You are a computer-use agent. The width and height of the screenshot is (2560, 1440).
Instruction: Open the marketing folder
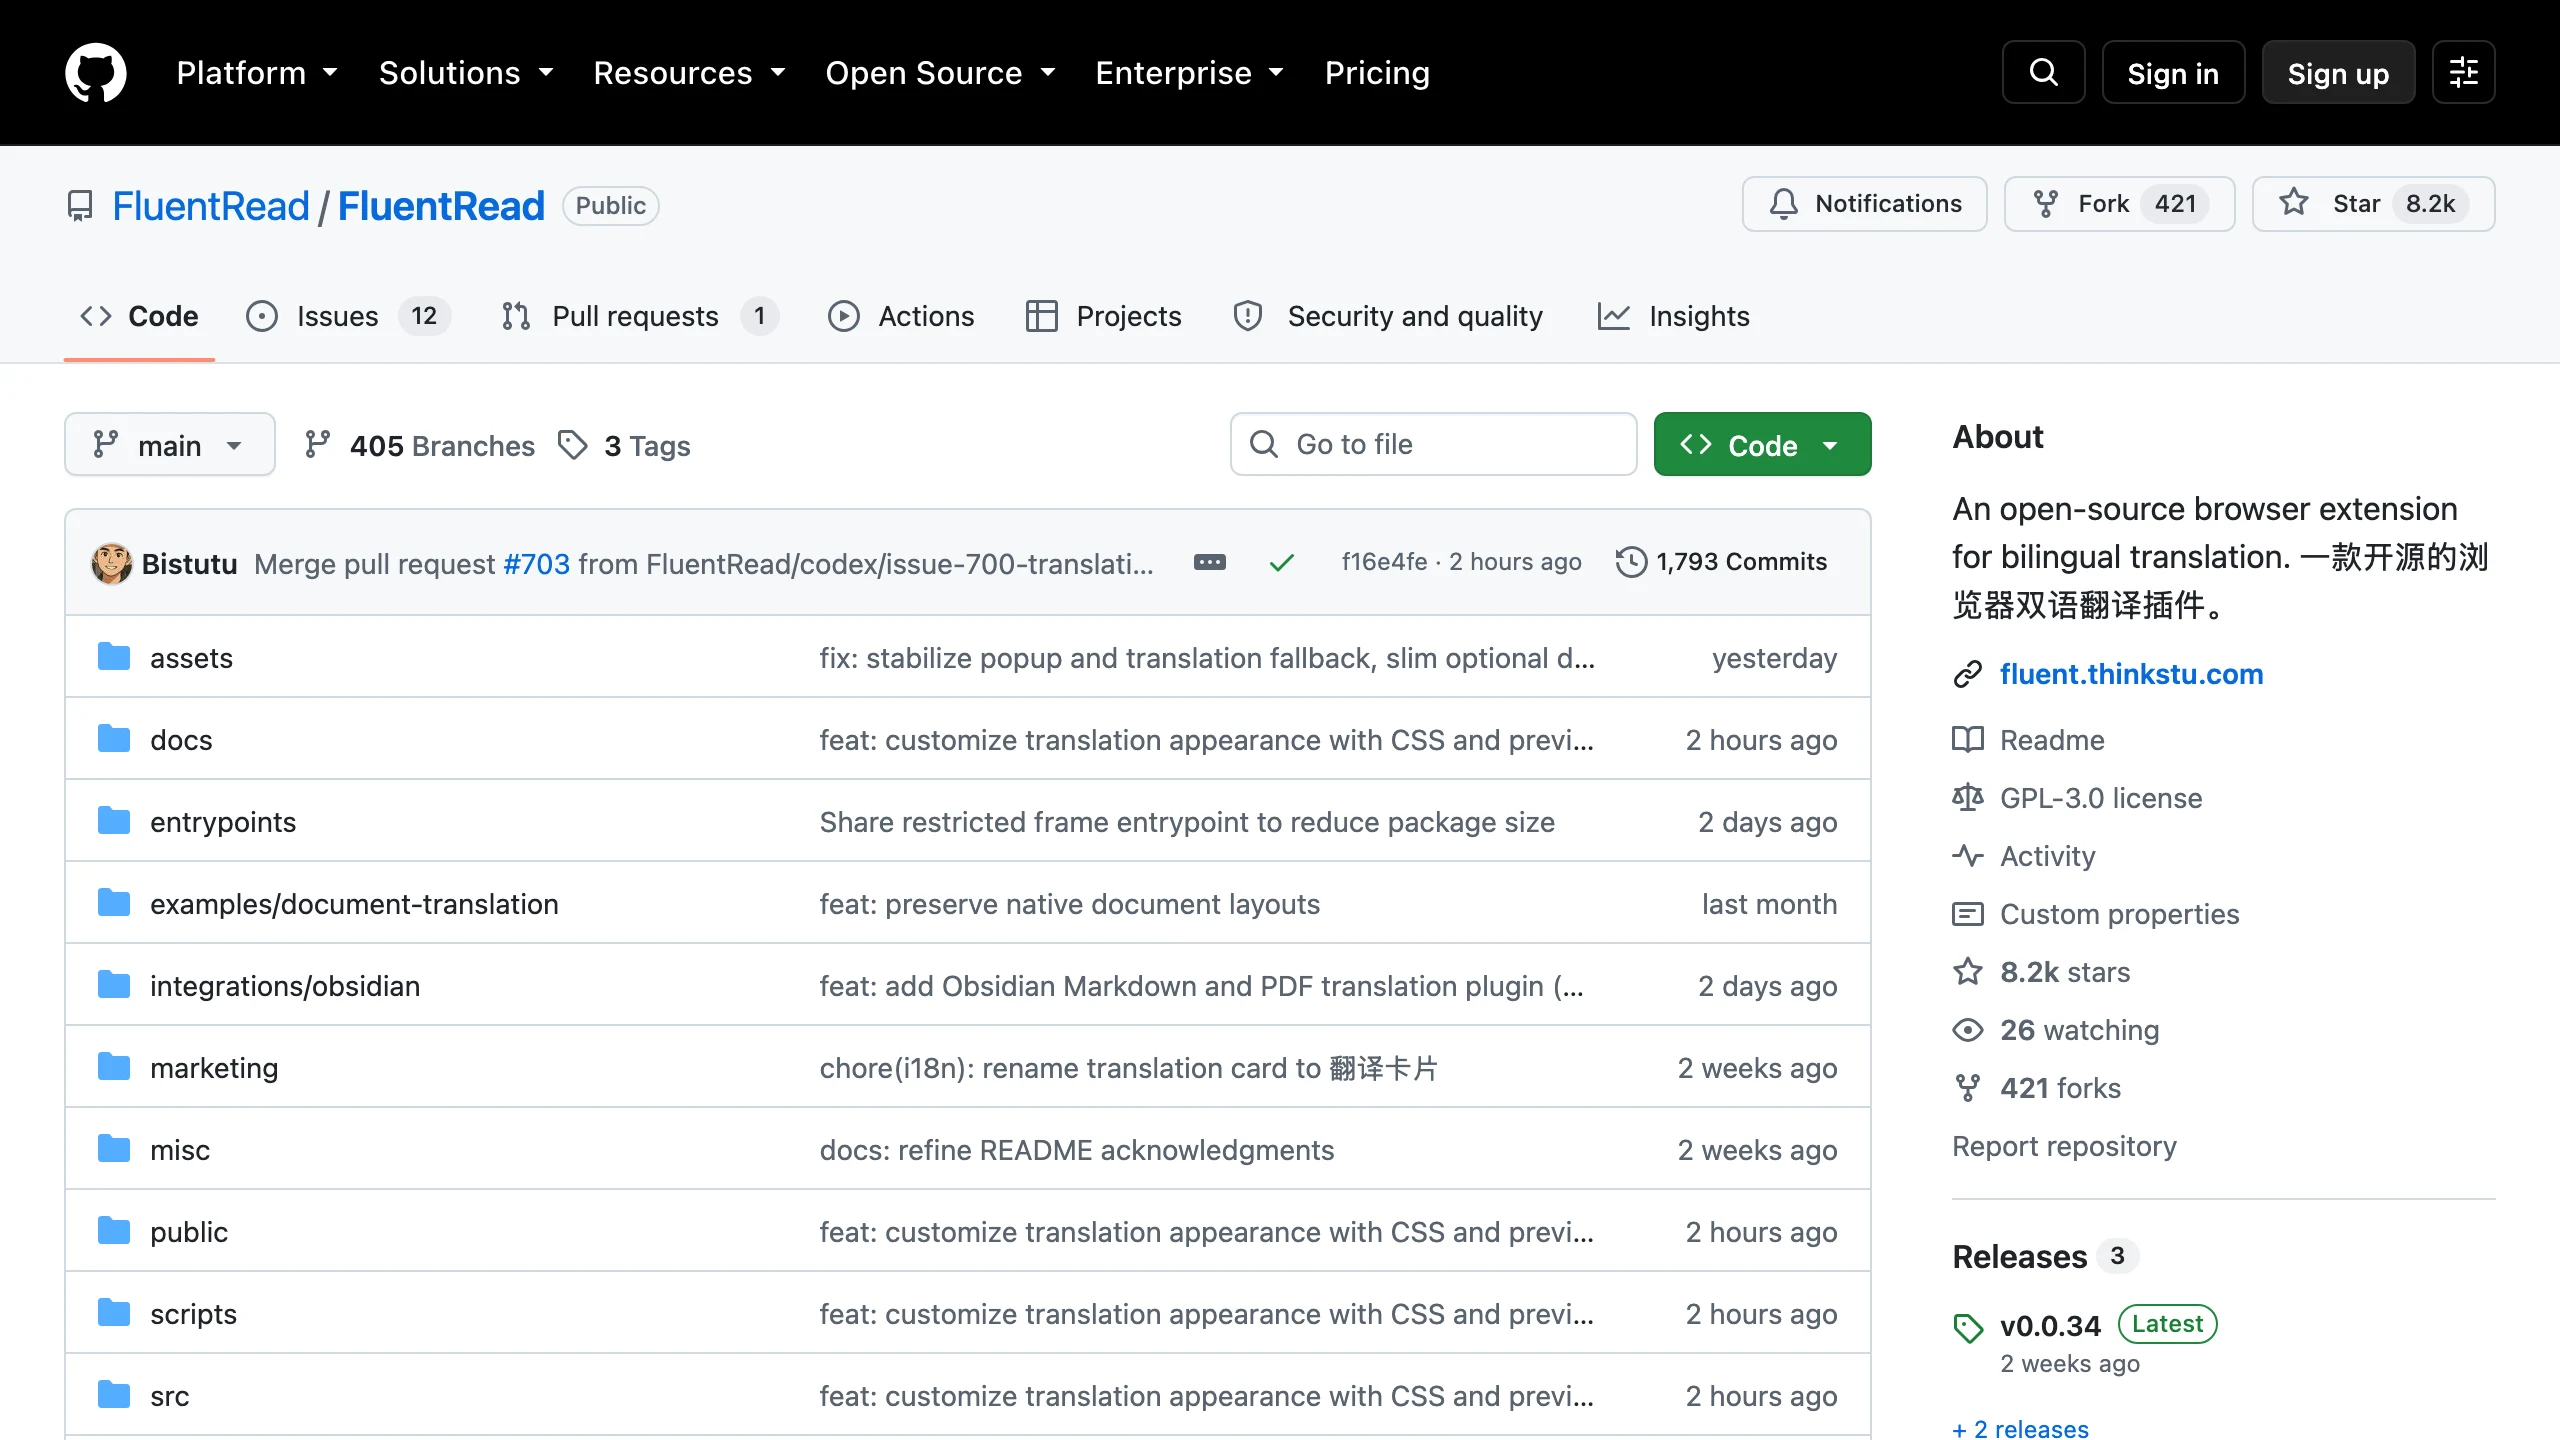click(x=214, y=1068)
